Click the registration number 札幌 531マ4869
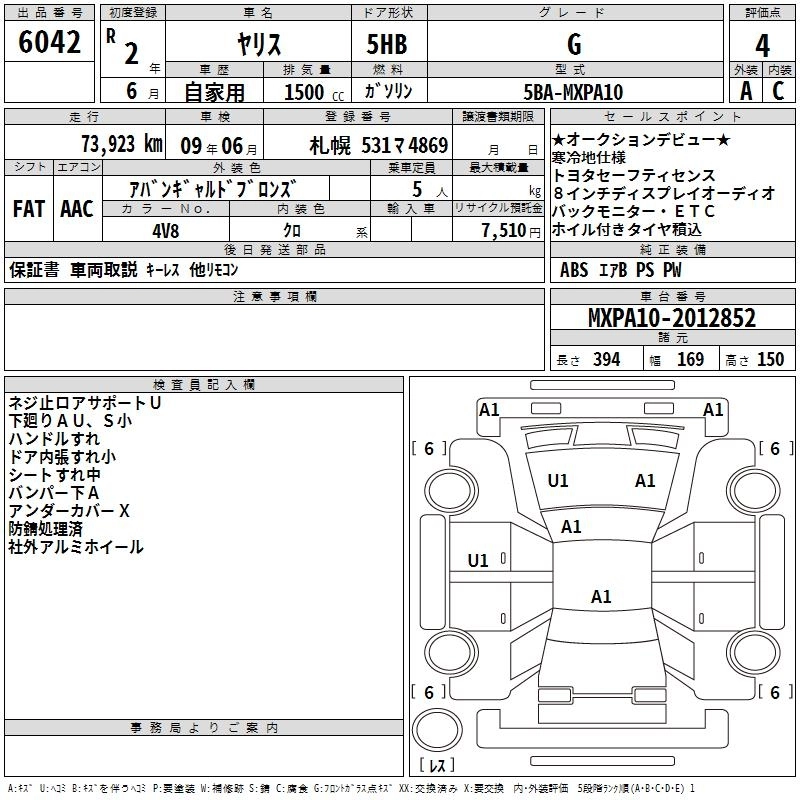 [x=378, y=144]
